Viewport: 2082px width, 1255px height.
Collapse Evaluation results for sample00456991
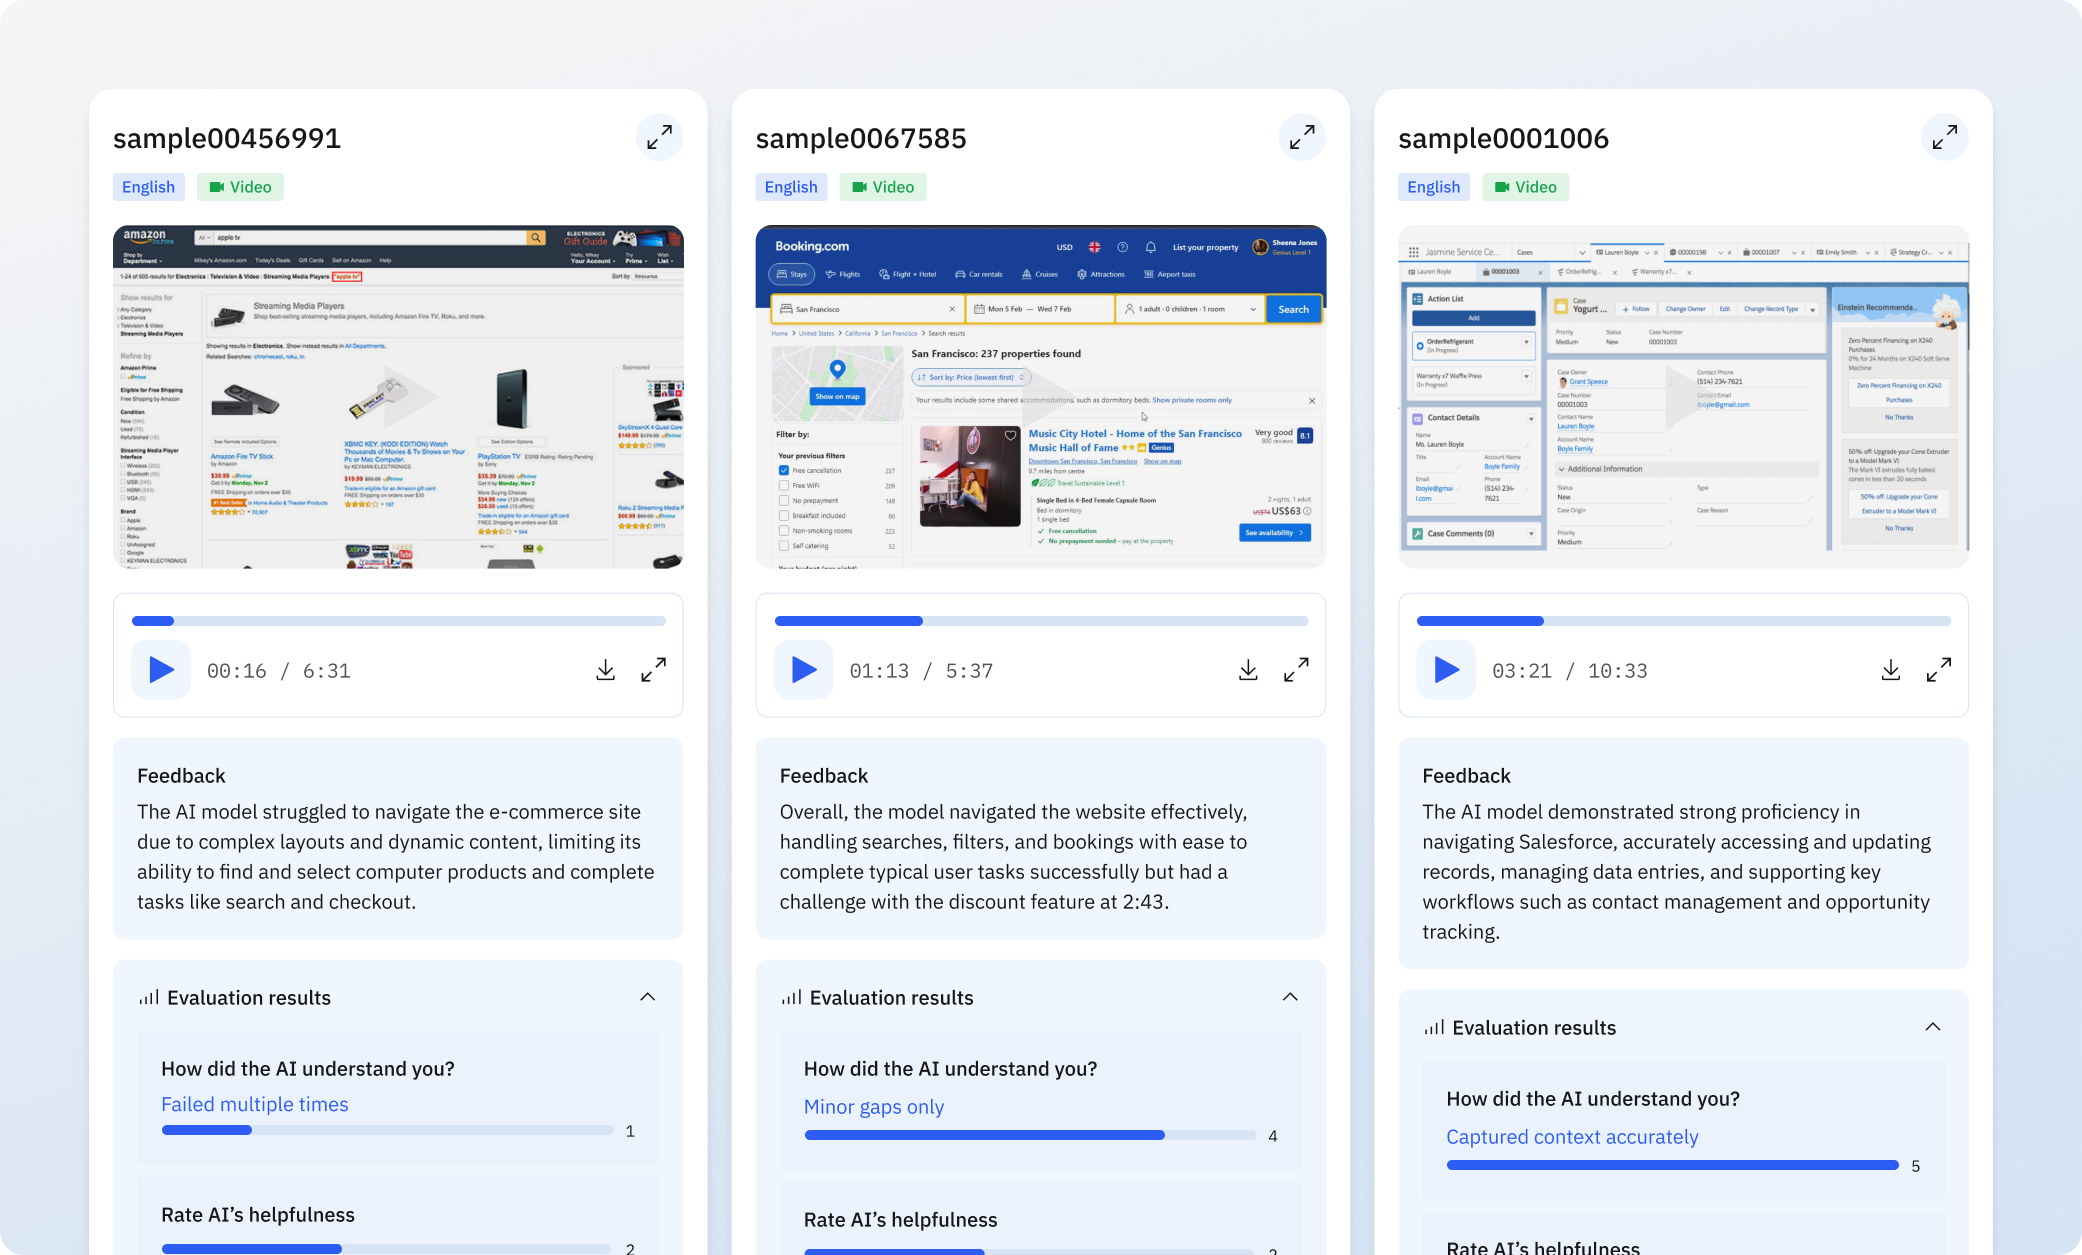pos(647,997)
